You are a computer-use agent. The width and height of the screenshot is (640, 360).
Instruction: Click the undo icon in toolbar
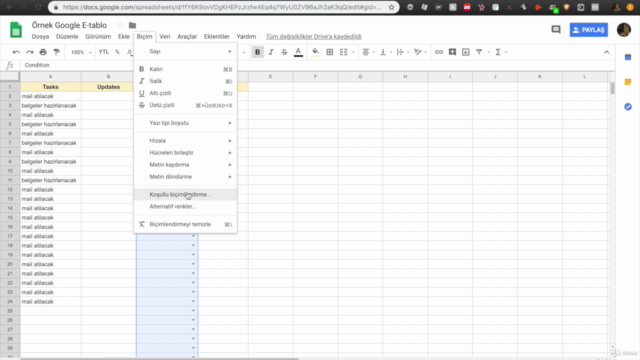[x=16, y=52]
